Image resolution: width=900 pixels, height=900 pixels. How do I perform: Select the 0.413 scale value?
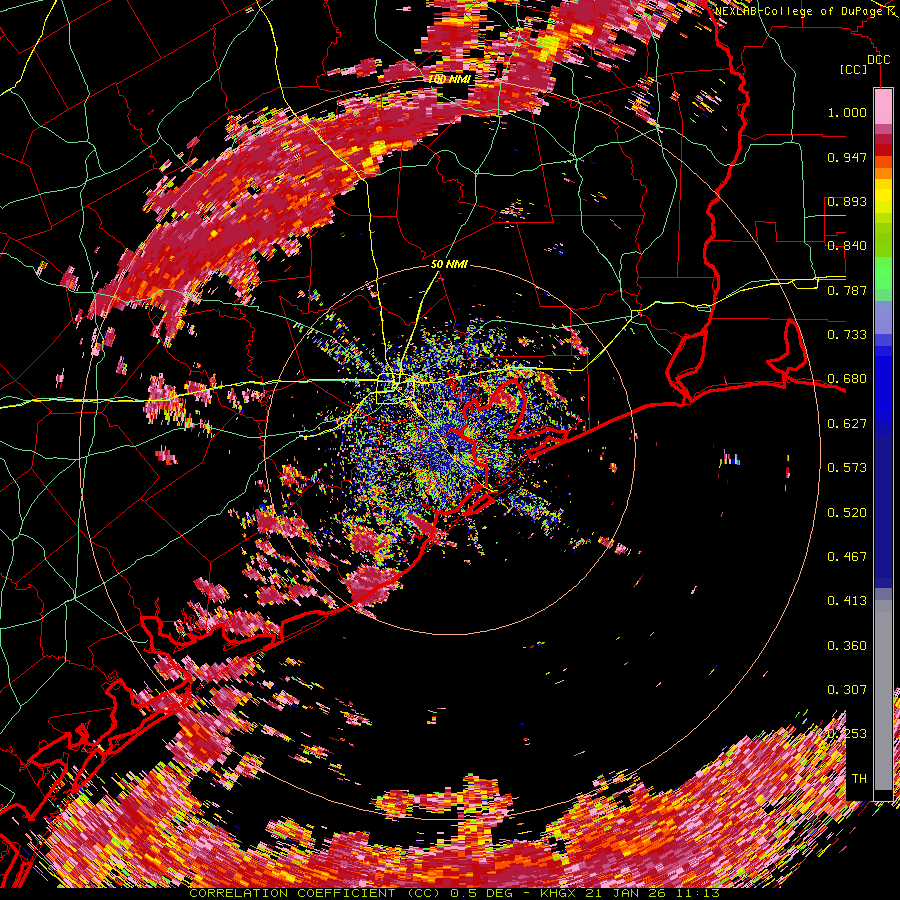pos(847,601)
